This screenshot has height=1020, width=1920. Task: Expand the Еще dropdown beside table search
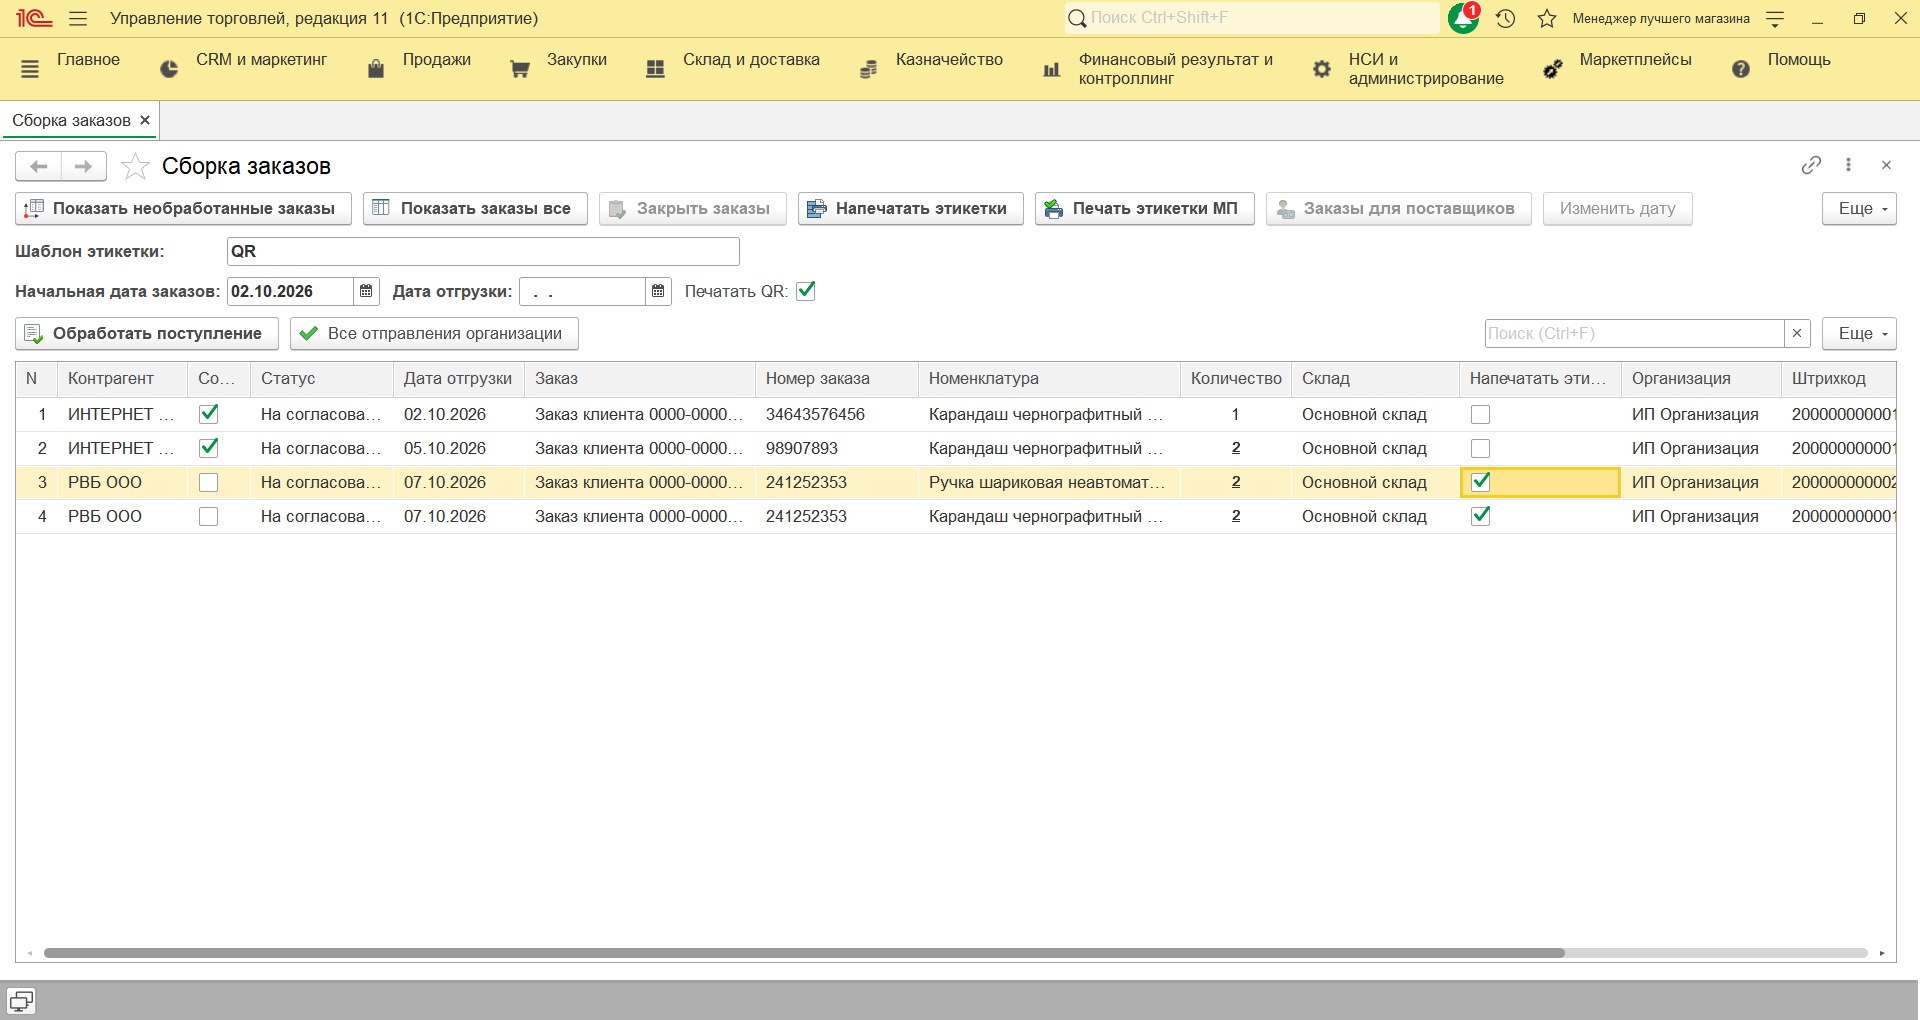pyautogui.click(x=1859, y=333)
